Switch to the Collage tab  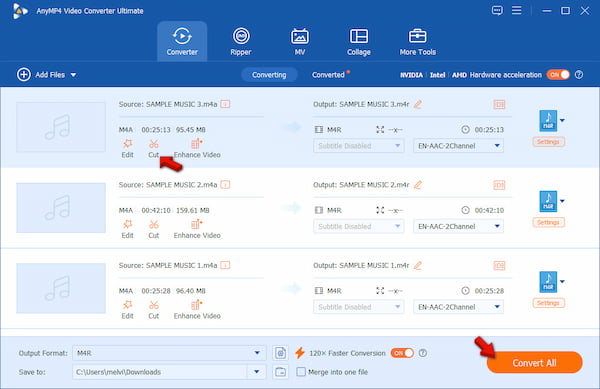pyautogui.click(x=359, y=41)
